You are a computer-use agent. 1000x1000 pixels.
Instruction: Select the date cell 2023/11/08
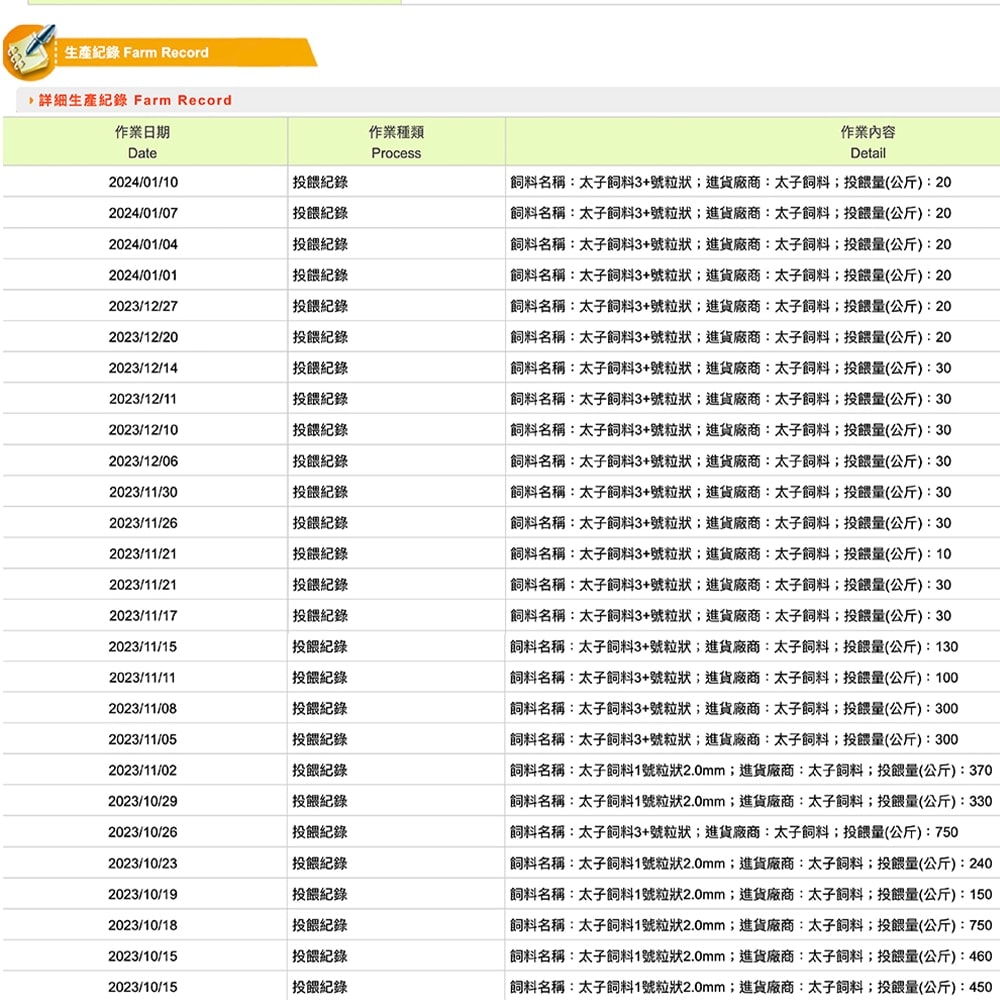(143, 709)
